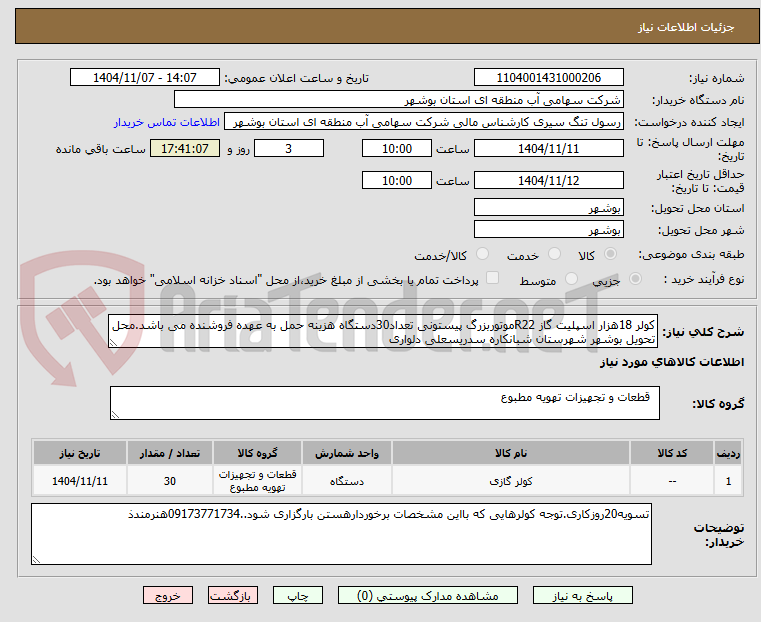Click the توضیحات خریدار notes textarea
This screenshot has width=761, height=622.
point(341,534)
